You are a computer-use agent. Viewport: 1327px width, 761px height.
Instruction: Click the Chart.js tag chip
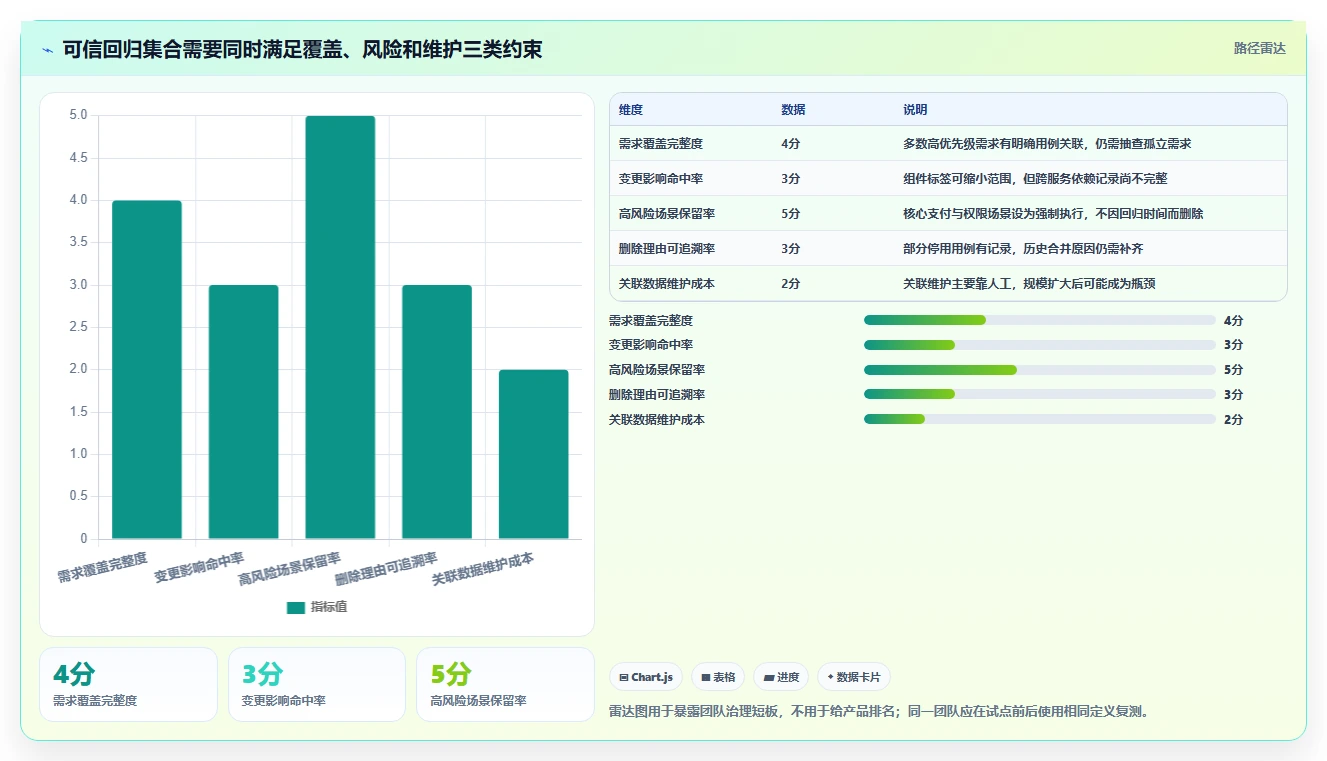[x=646, y=677]
